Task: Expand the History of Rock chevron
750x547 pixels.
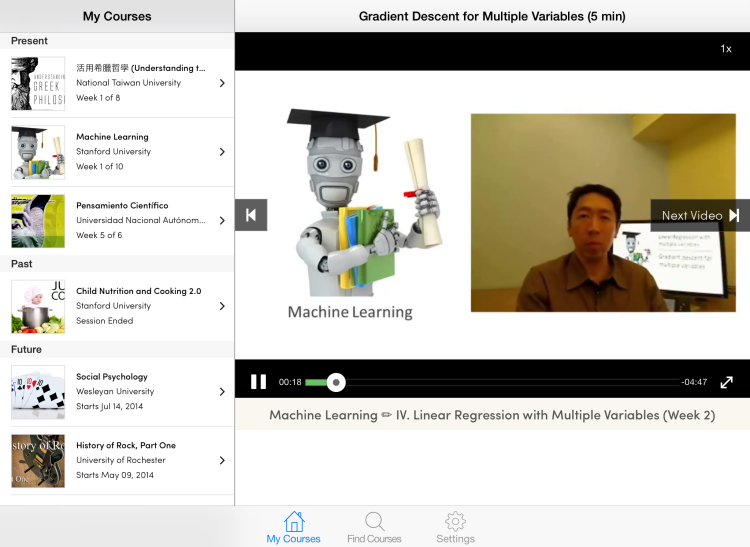Action: pos(222,460)
